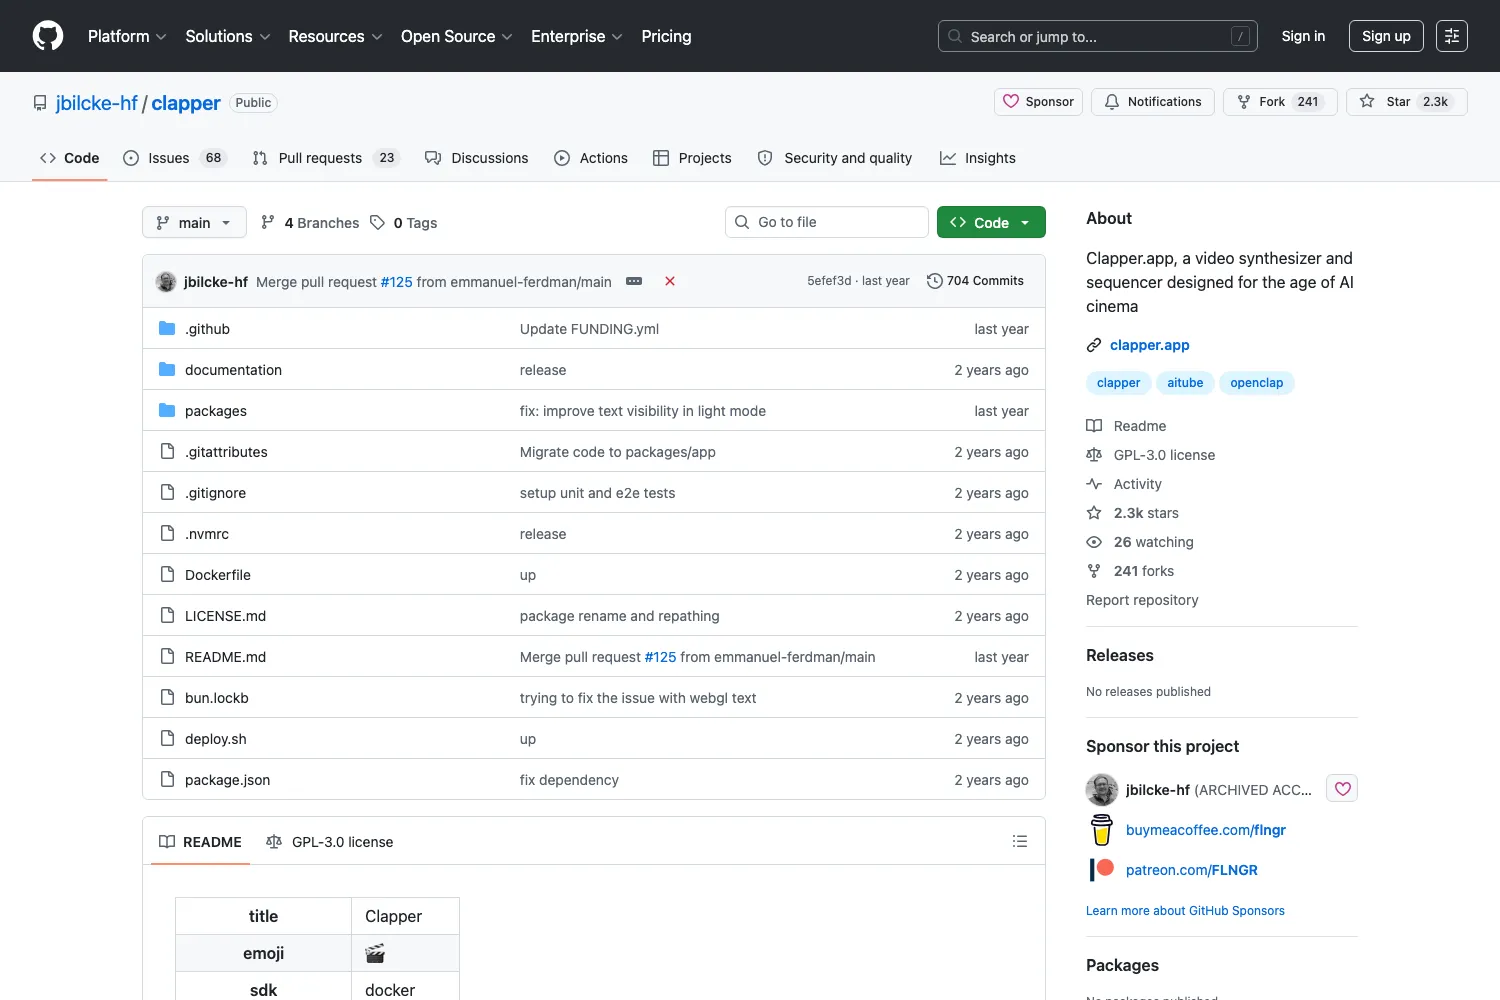The width and height of the screenshot is (1500, 1000).
Task: Star the clapper repository
Action: 1406,102
